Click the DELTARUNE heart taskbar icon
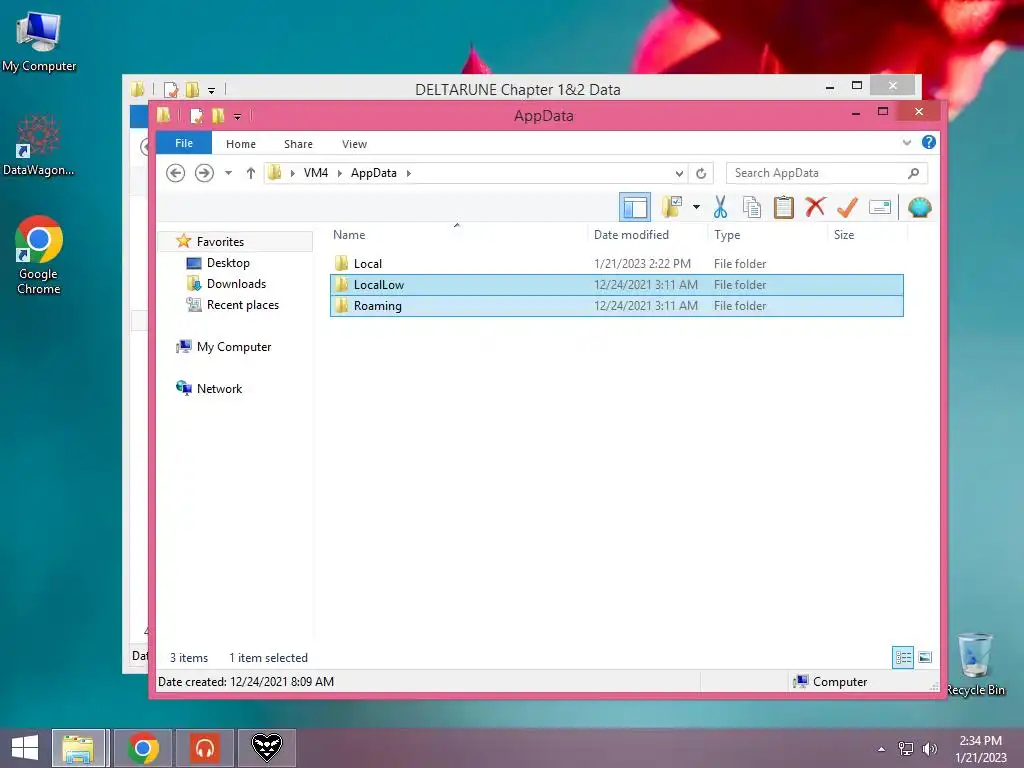Screen dimensions: 1024x768 pyautogui.click(x=267, y=748)
